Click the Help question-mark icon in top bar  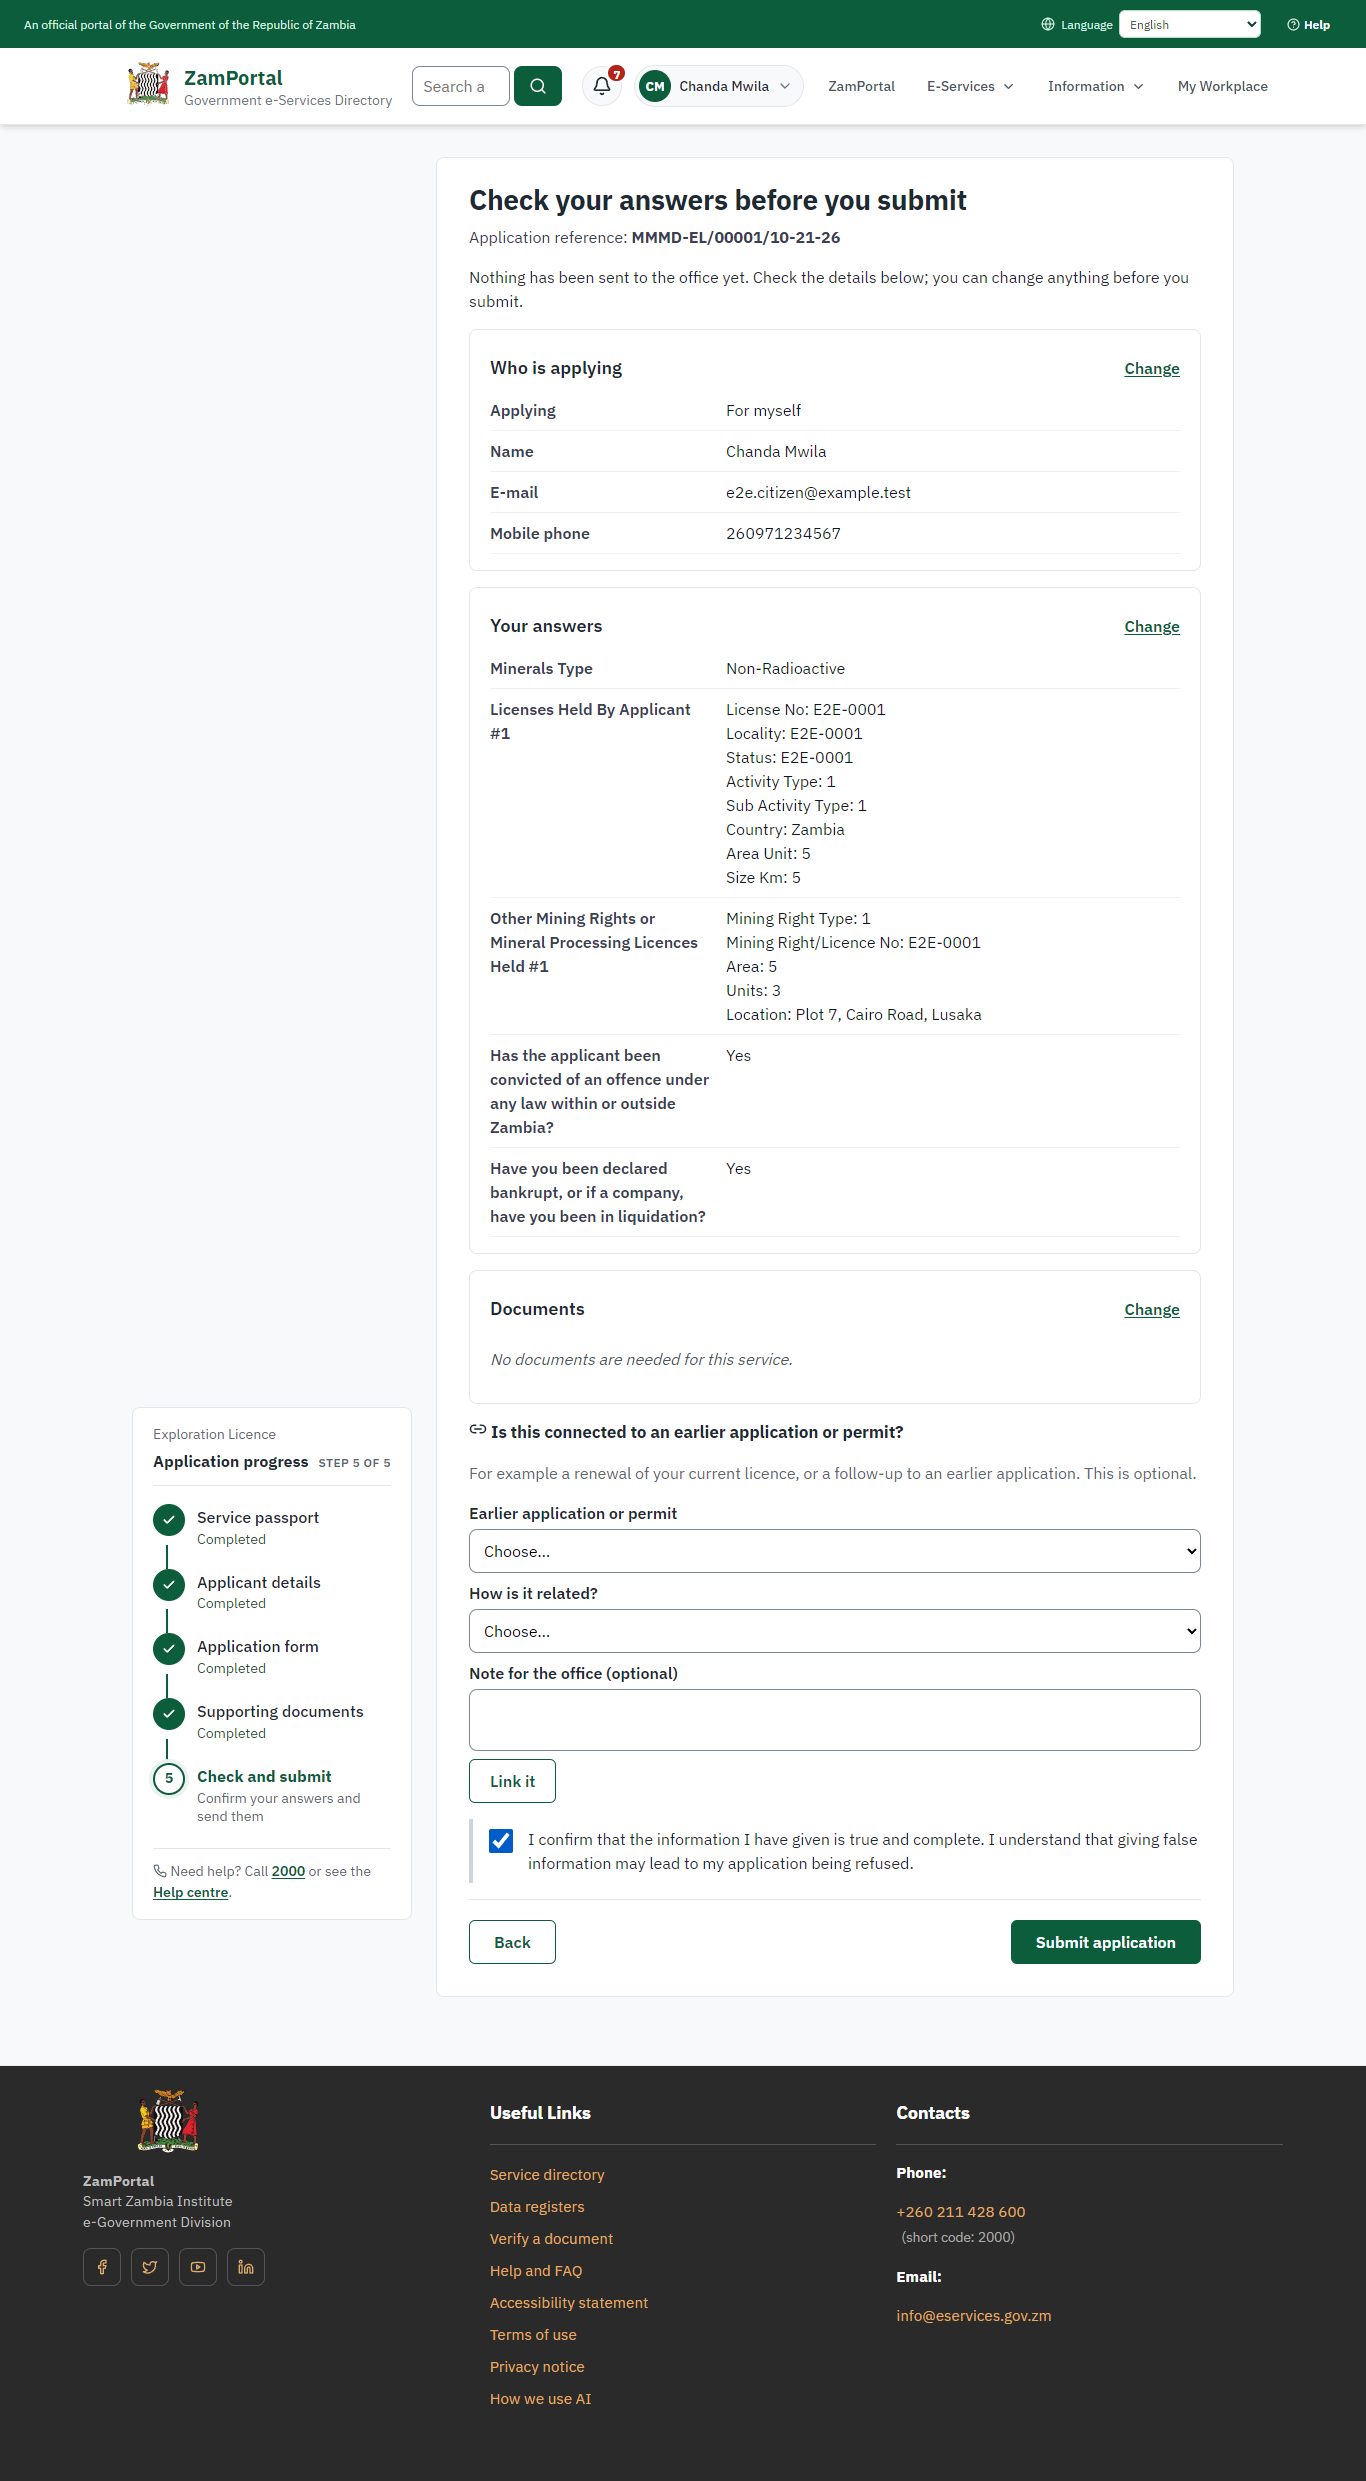[x=1293, y=25]
